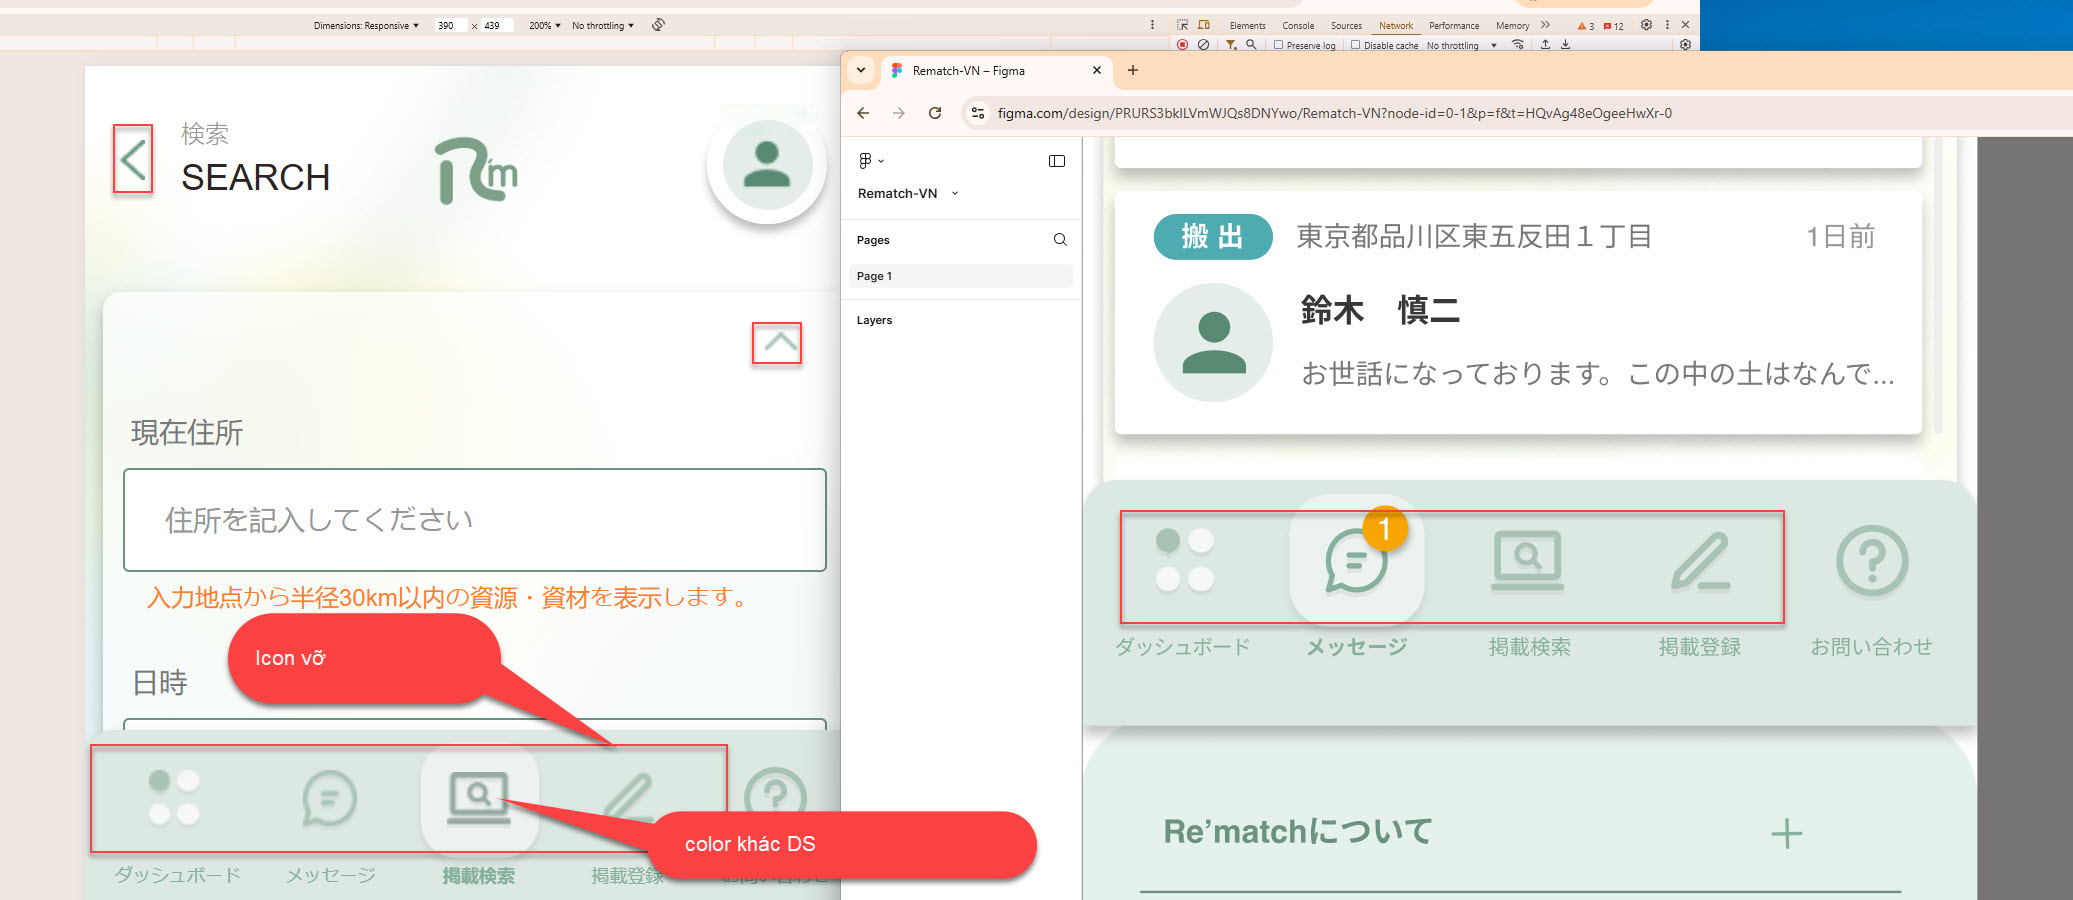Click the search icon next to Pages in Figma
Viewport: 2073px width, 900px height.
[1060, 240]
